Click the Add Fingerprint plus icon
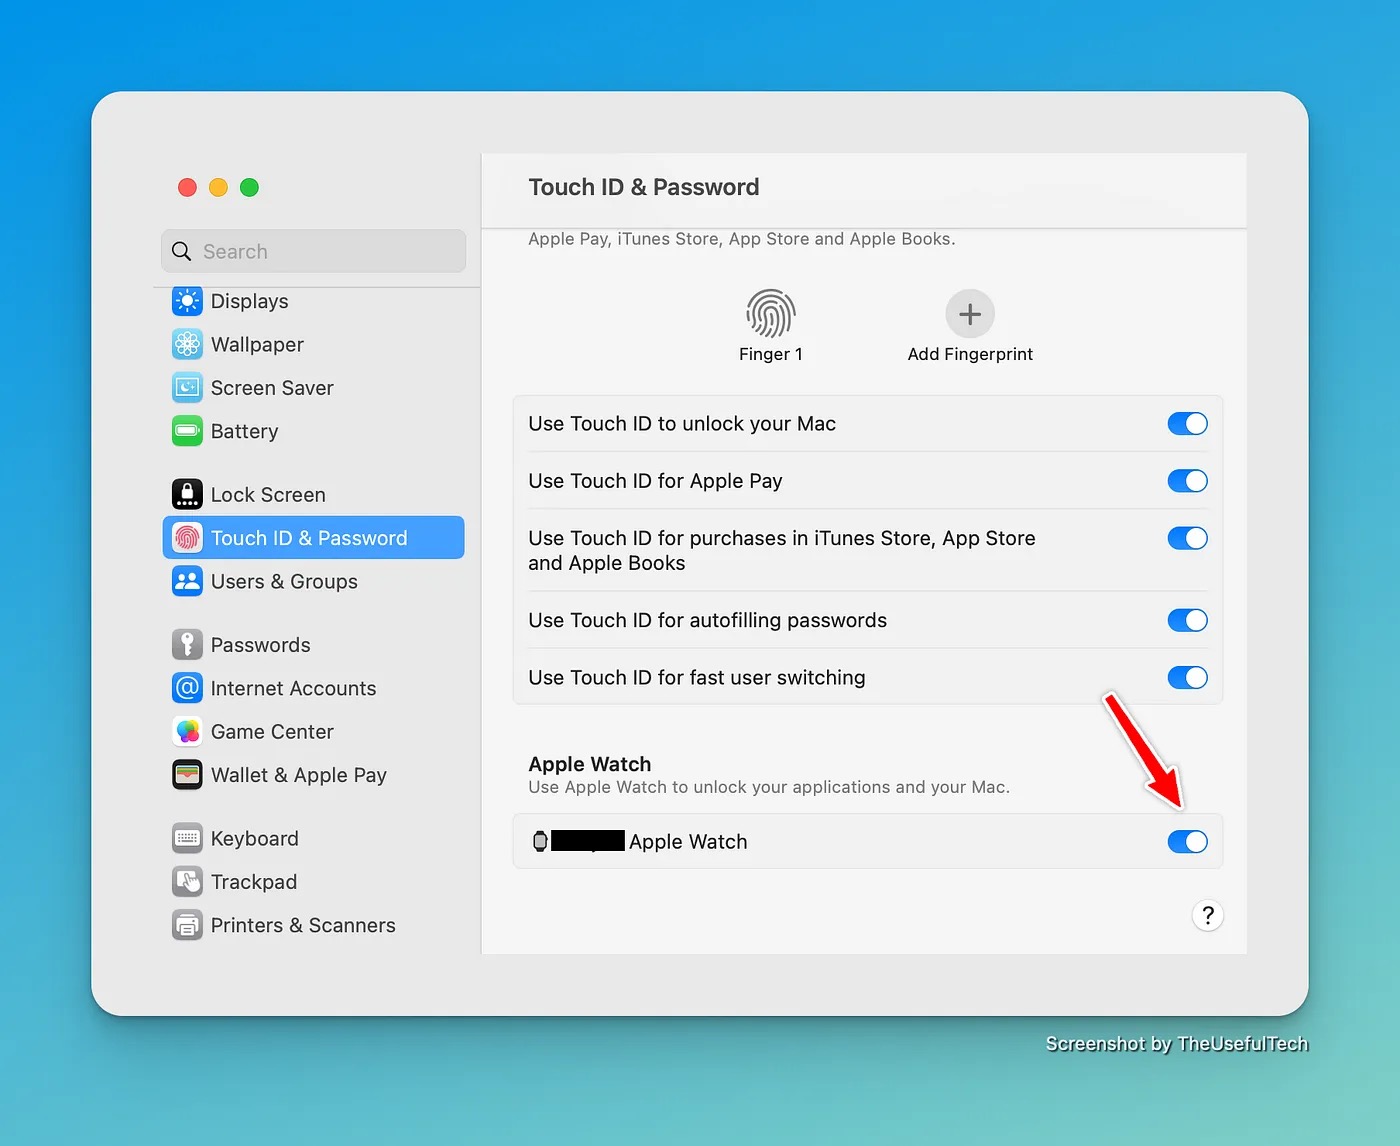Viewport: 1400px width, 1146px height. point(970,314)
